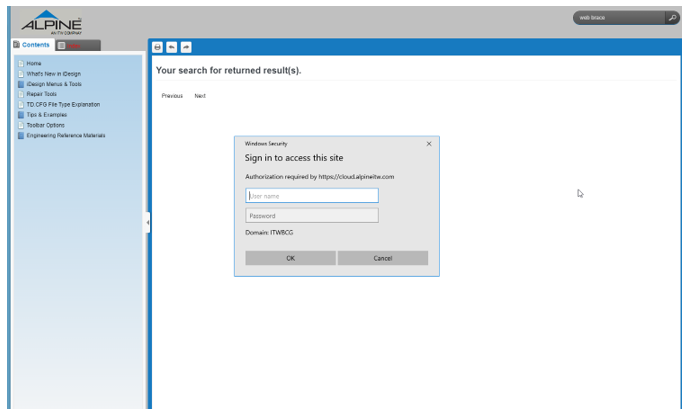683x412 pixels.
Task: Open the Repair Tools topic
Action: click(41, 94)
